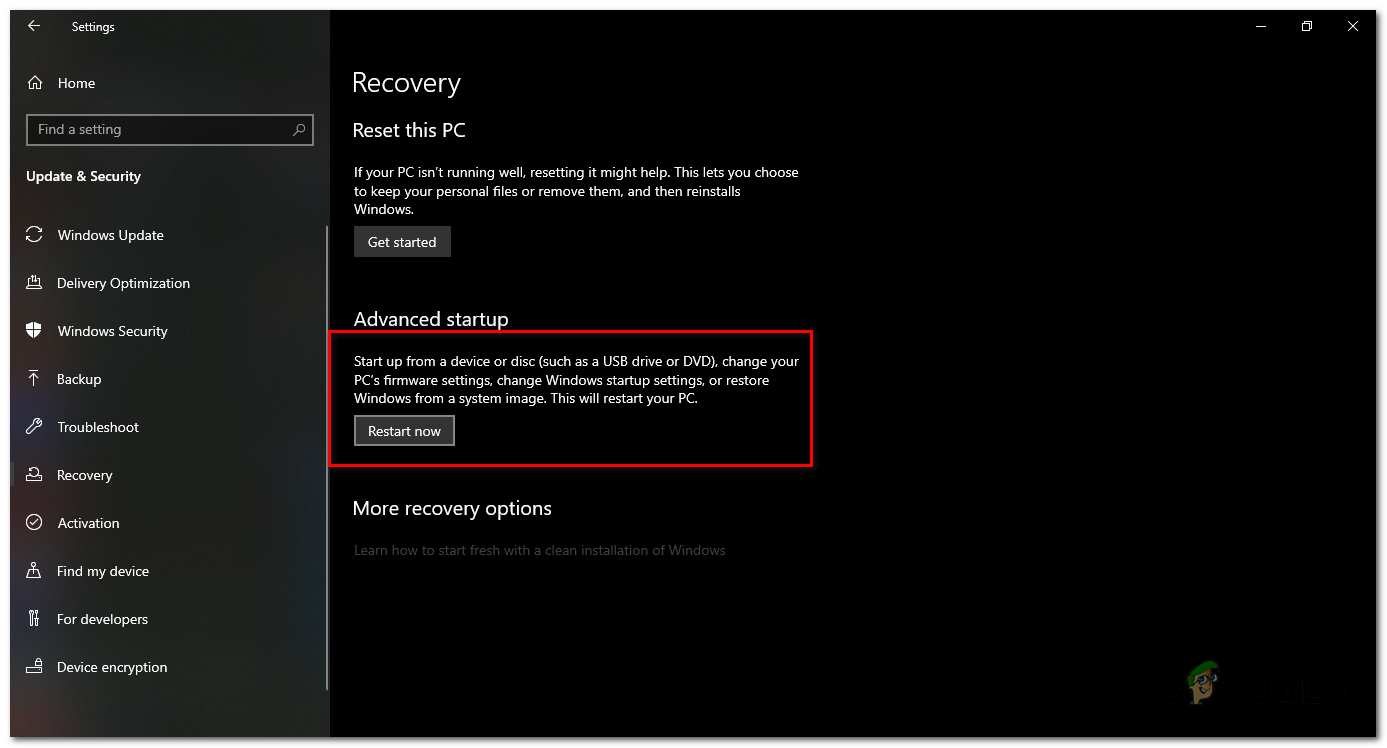Click the back arrow in Settings
This screenshot has width=1387, height=748.
(x=33, y=26)
